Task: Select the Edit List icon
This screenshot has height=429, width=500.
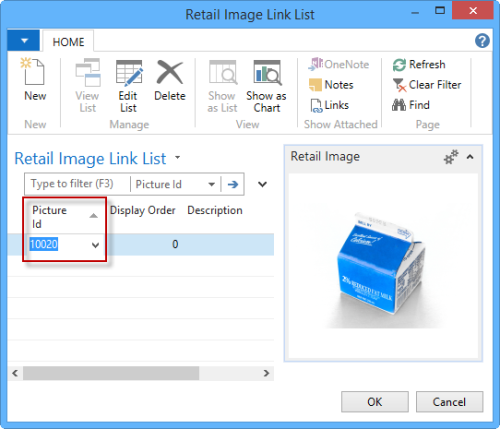Action: point(129,72)
